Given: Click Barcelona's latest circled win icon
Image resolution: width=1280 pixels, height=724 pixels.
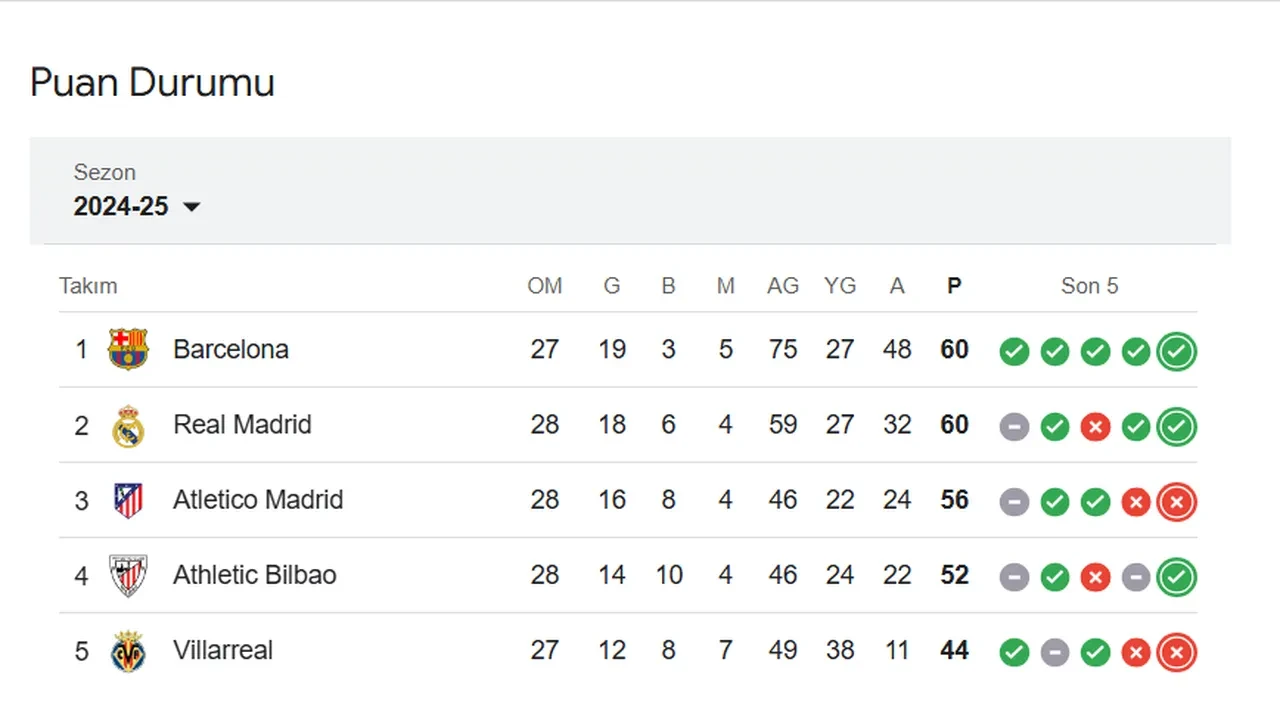Looking at the screenshot, I should pyautogui.click(x=1176, y=351).
